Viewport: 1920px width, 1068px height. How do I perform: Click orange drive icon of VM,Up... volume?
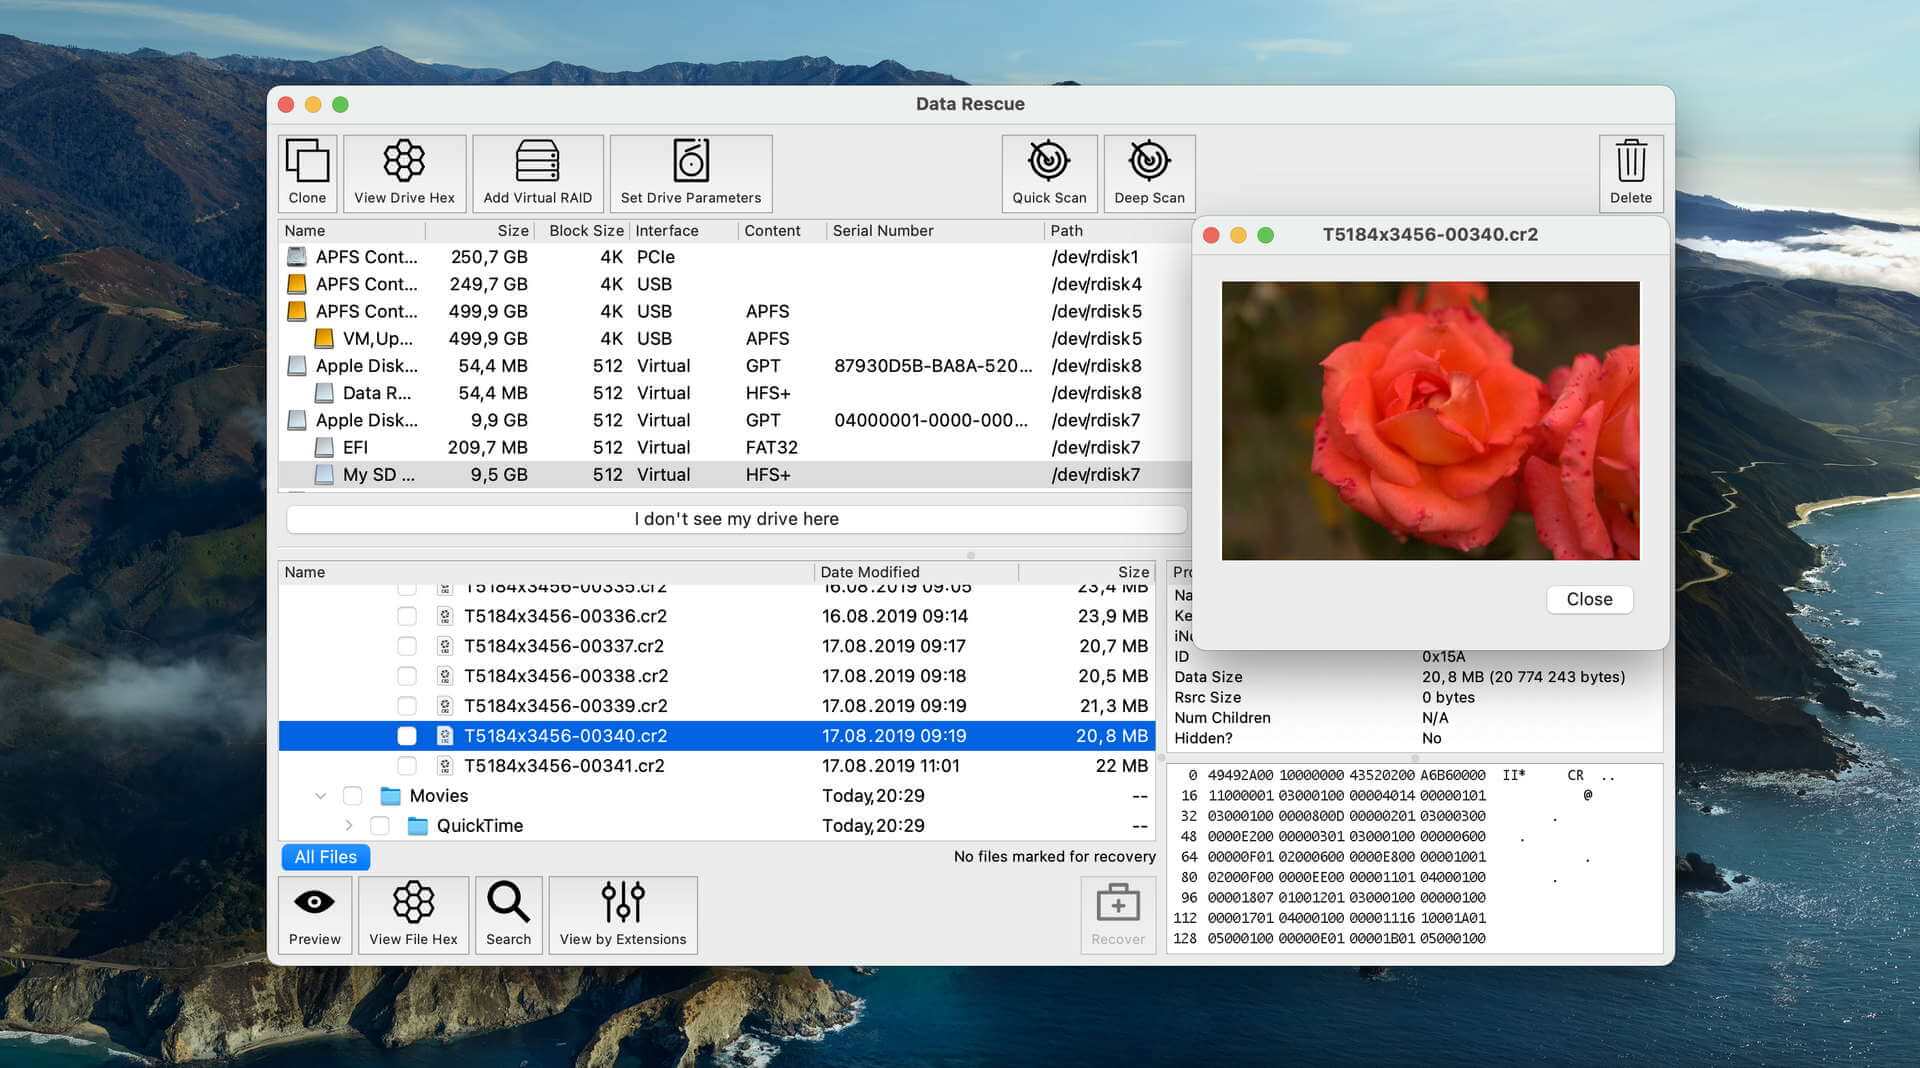324,339
